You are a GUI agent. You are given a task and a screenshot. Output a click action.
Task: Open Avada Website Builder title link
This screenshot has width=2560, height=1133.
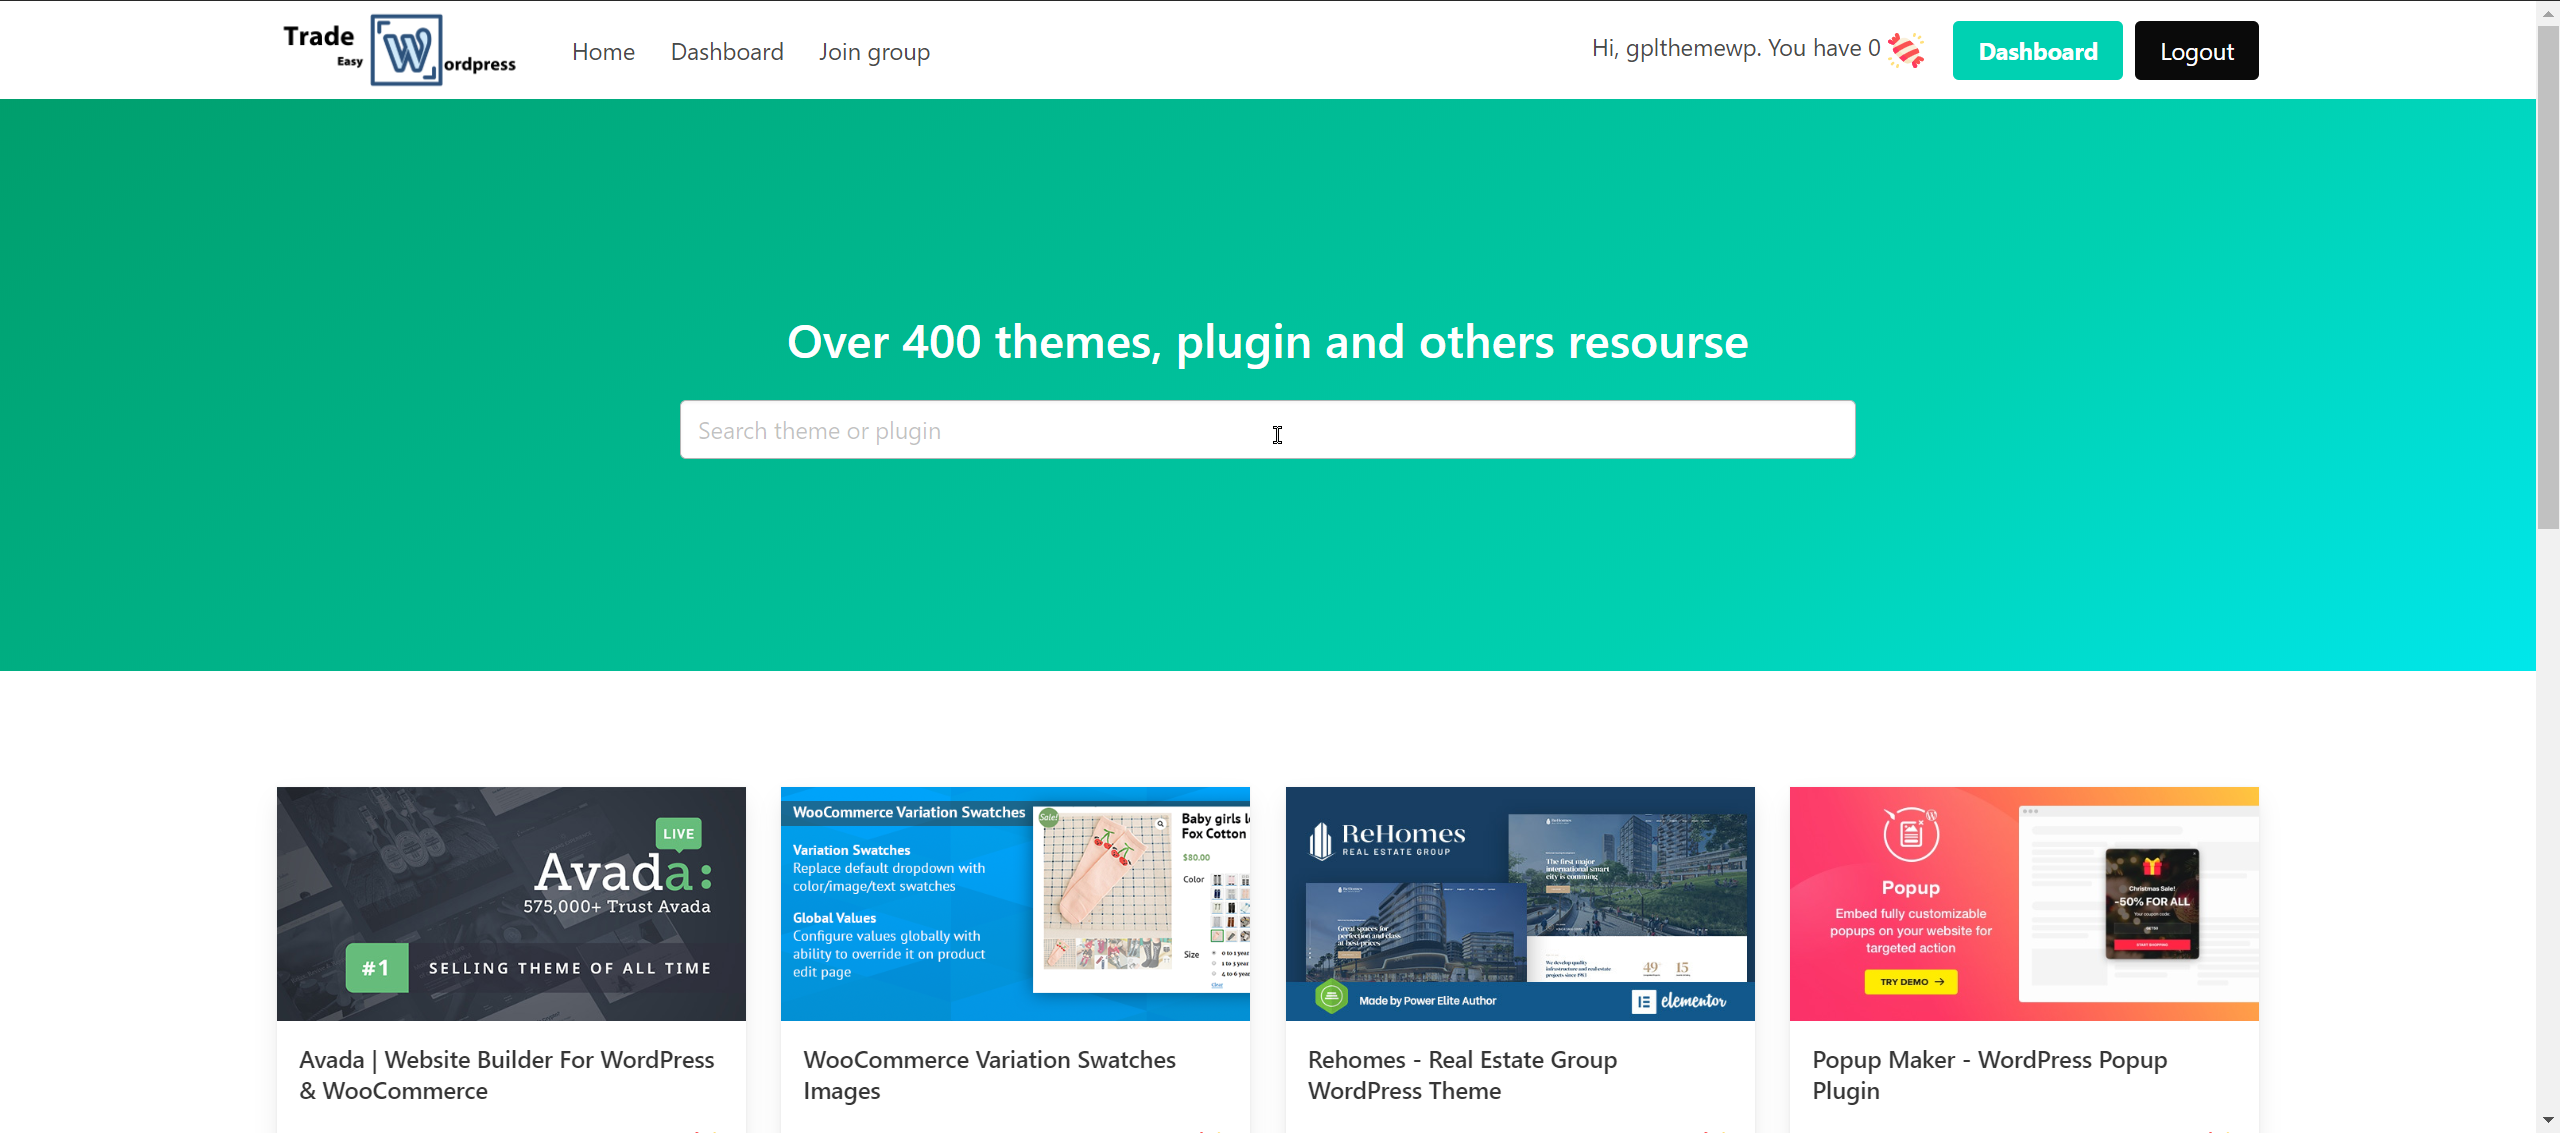pyautogui.click(x=507, y=1075)
